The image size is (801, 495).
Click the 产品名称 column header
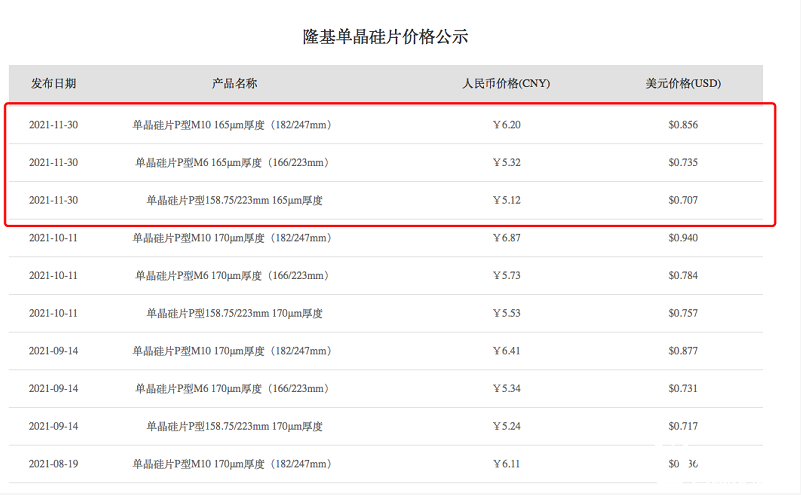click(x=234, y=83)
